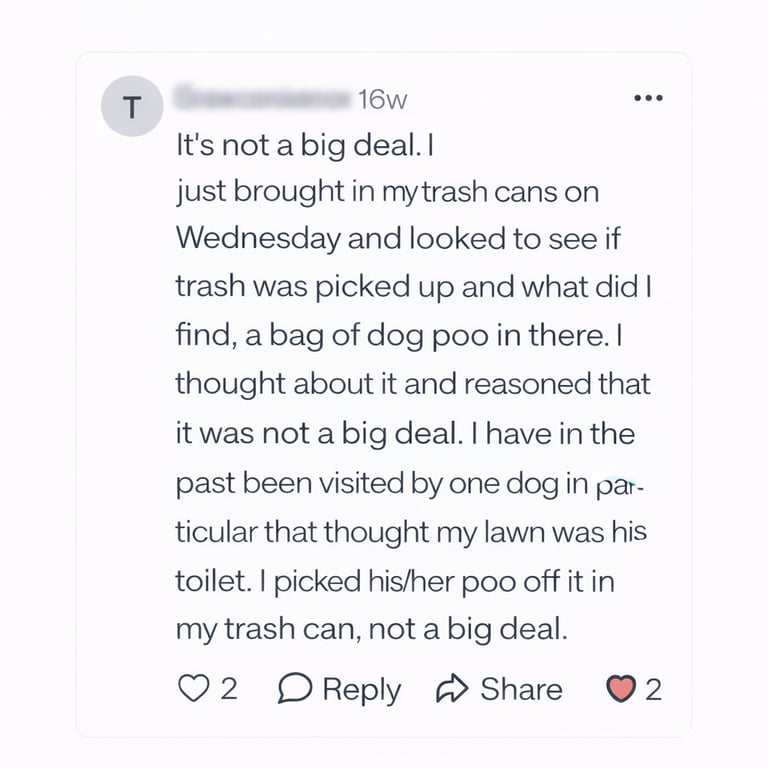Viewport: 768px width, 768px height.
Task: Click the line 'toilet. I picked his/her poo off it in'
Action: (x=394, y=580)
